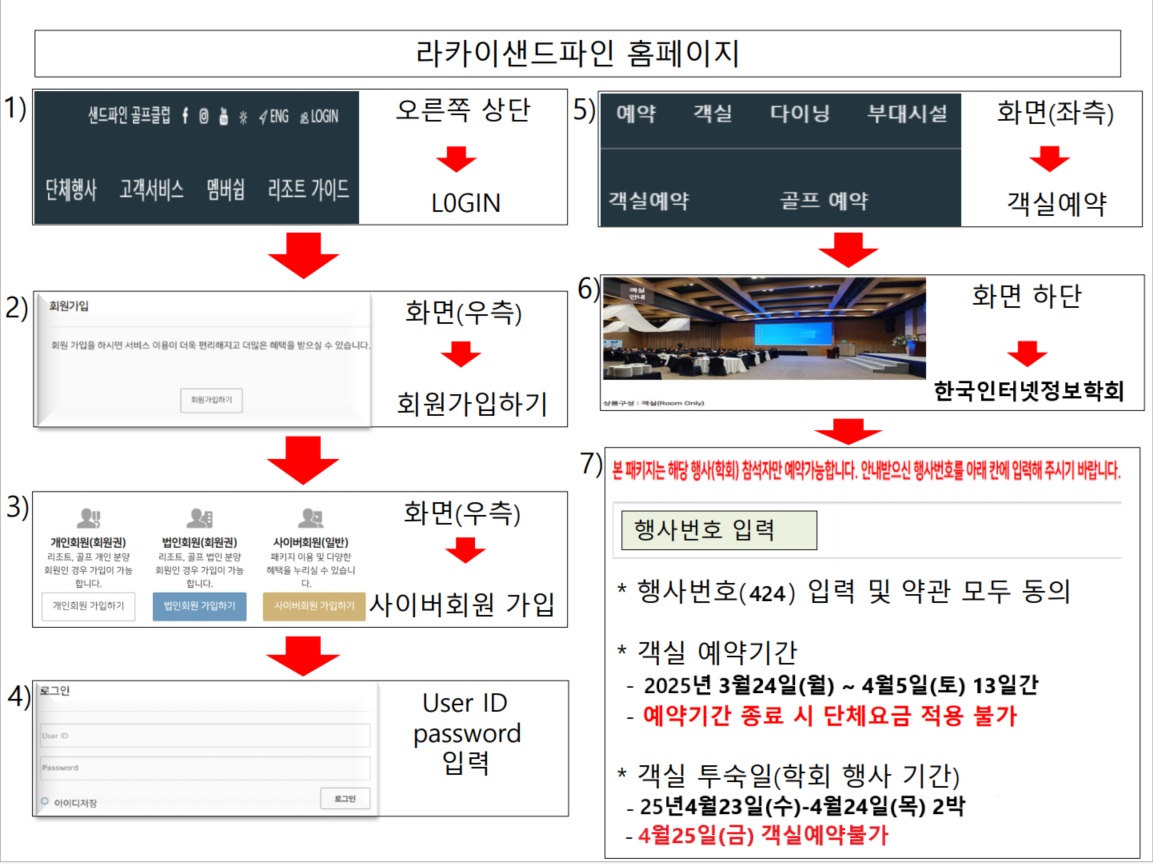Screen dimensions: 1153x864
Task: Click the YouTube icon in header
Action: (224, 116)
